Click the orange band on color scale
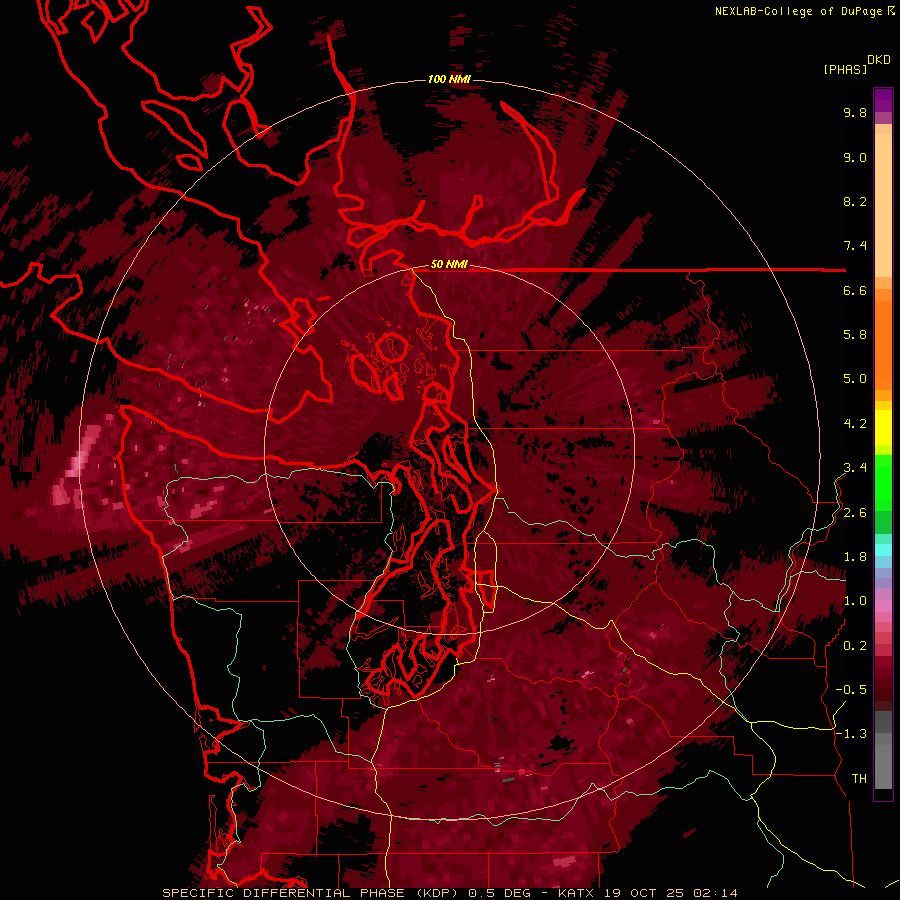This screenshot has width=900, height=900. click(883, 339)
